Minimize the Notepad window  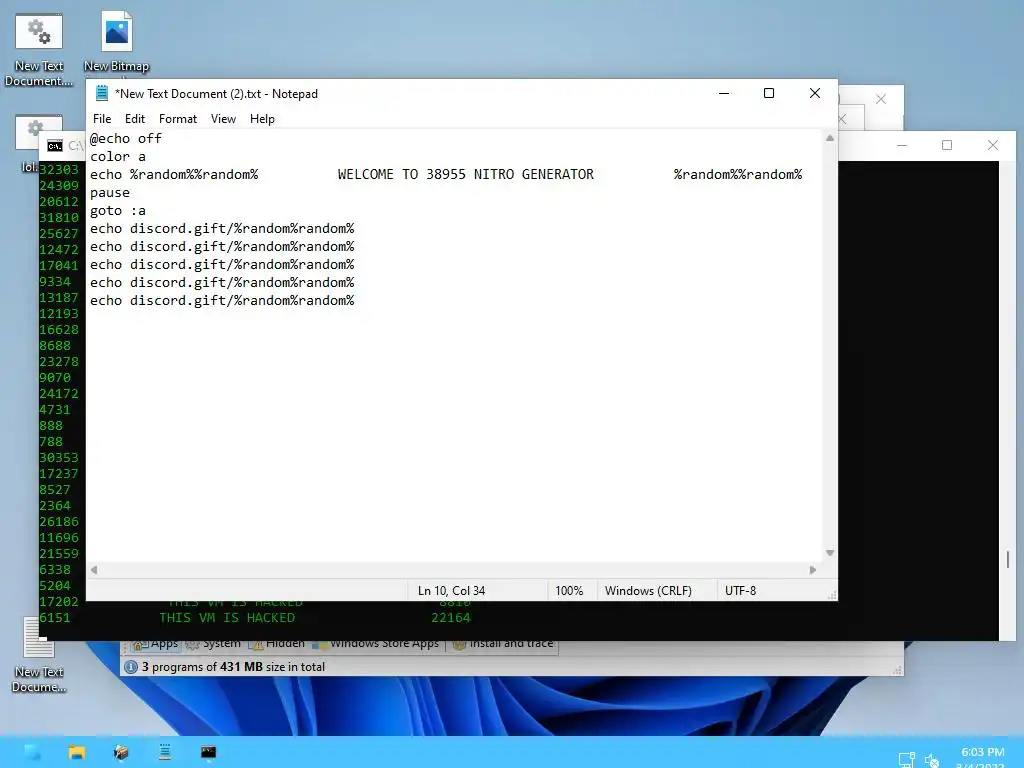click(724, 93)
